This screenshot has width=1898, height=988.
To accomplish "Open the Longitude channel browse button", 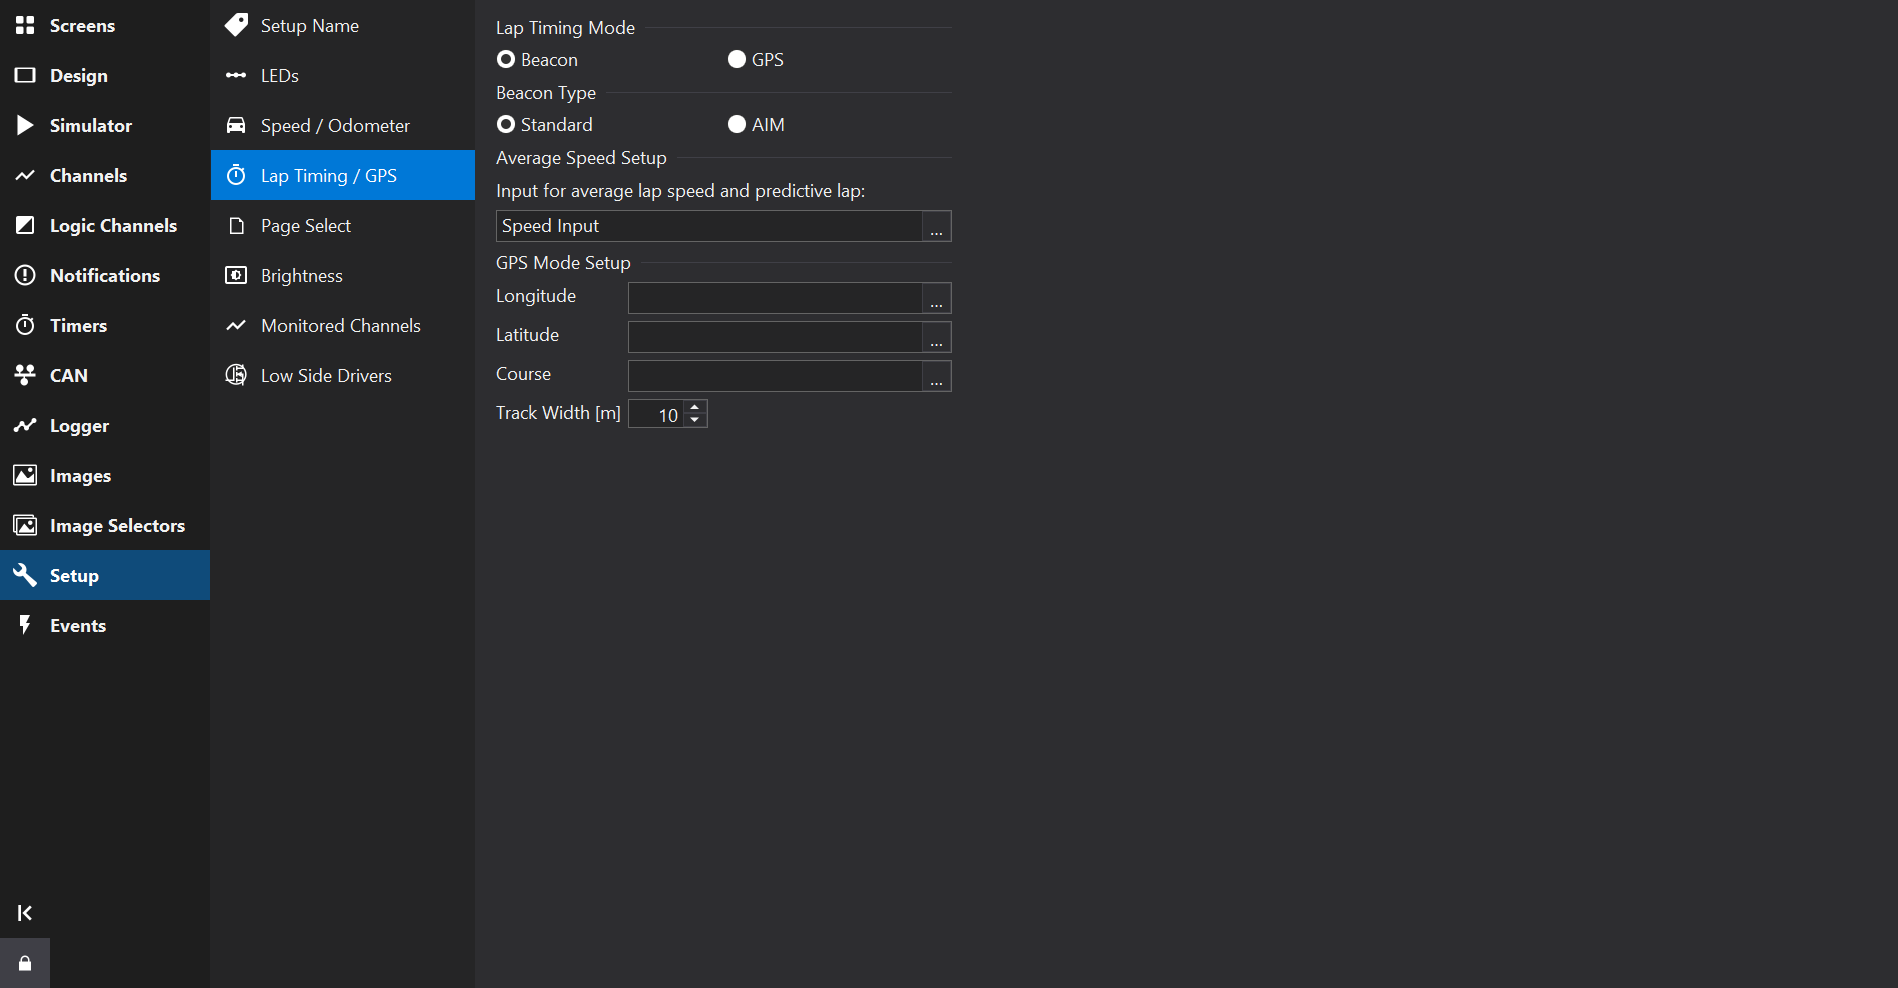I will (x=936, y=298).
